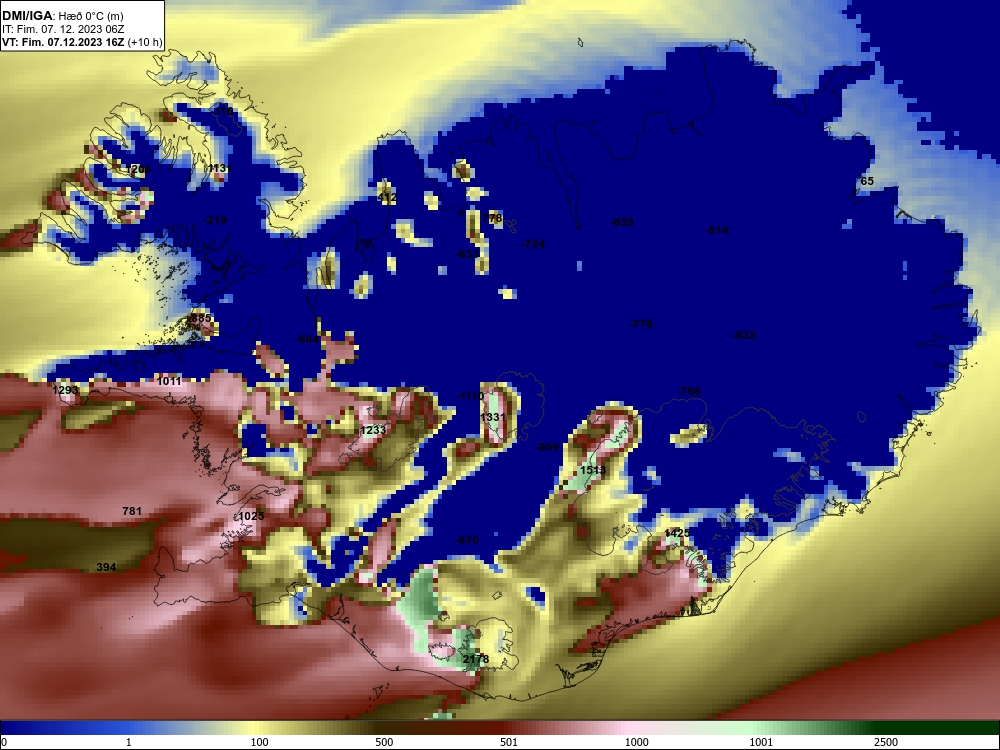The width and height of the screenshot is (1000, 750).
Task: Click the map value 1331
Action: pos(493,417)
